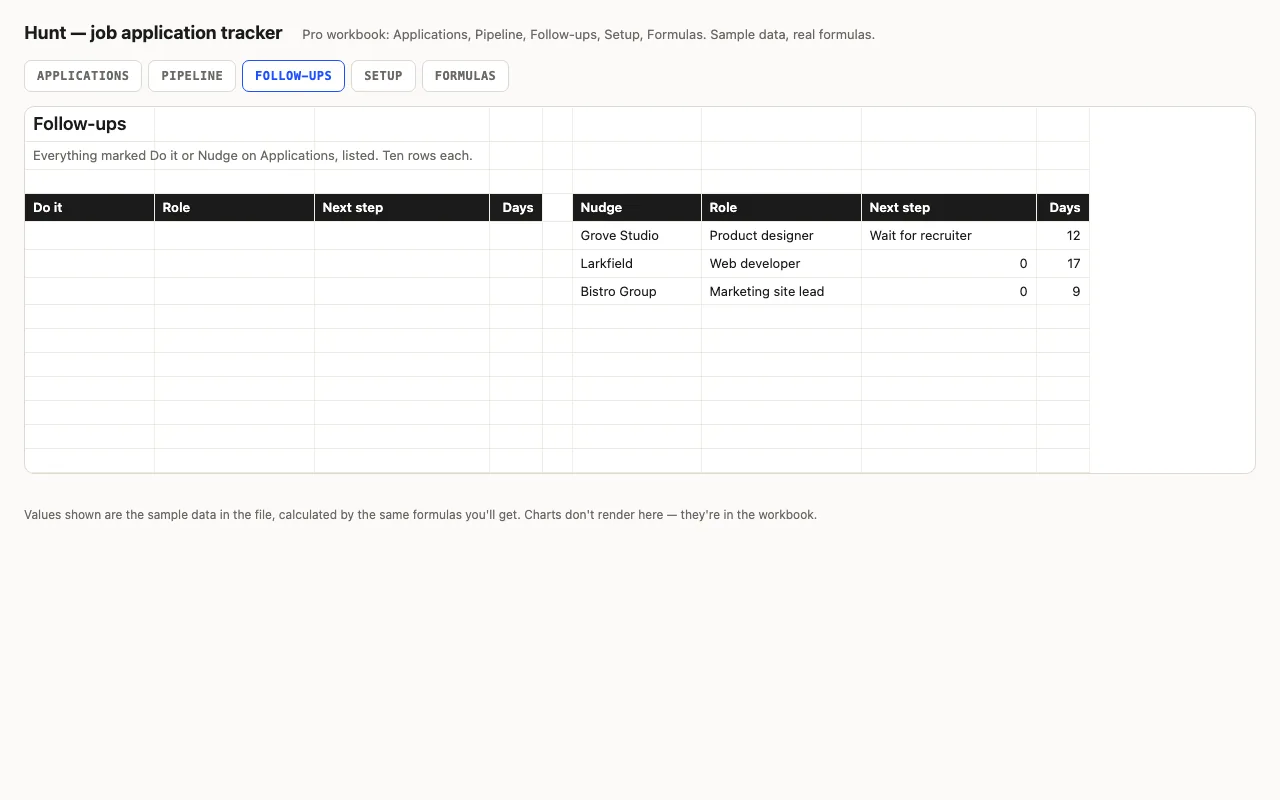Viewport: 1280px width, 800px height.
Task: Select the Next step header in the Do it table
Action: (402, 208)
